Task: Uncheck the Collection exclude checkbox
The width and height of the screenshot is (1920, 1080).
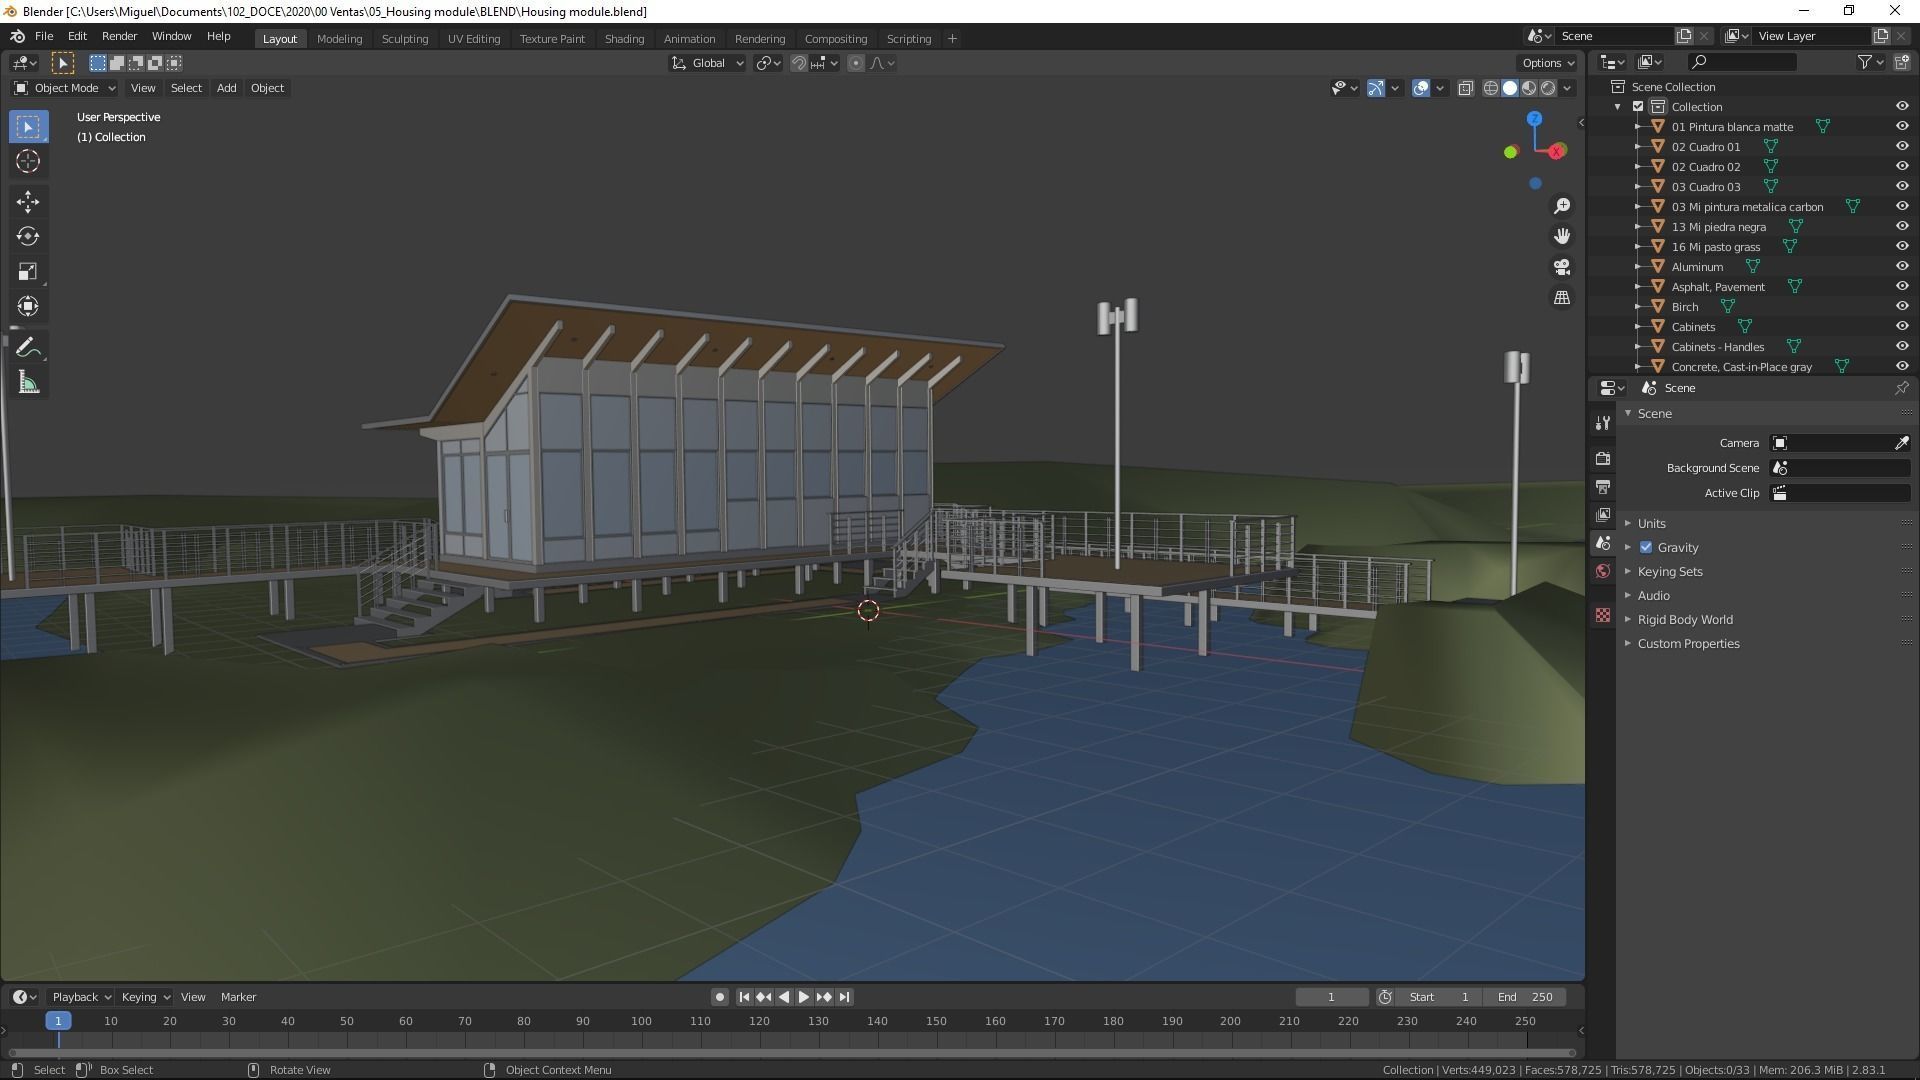Action: 1638,107
